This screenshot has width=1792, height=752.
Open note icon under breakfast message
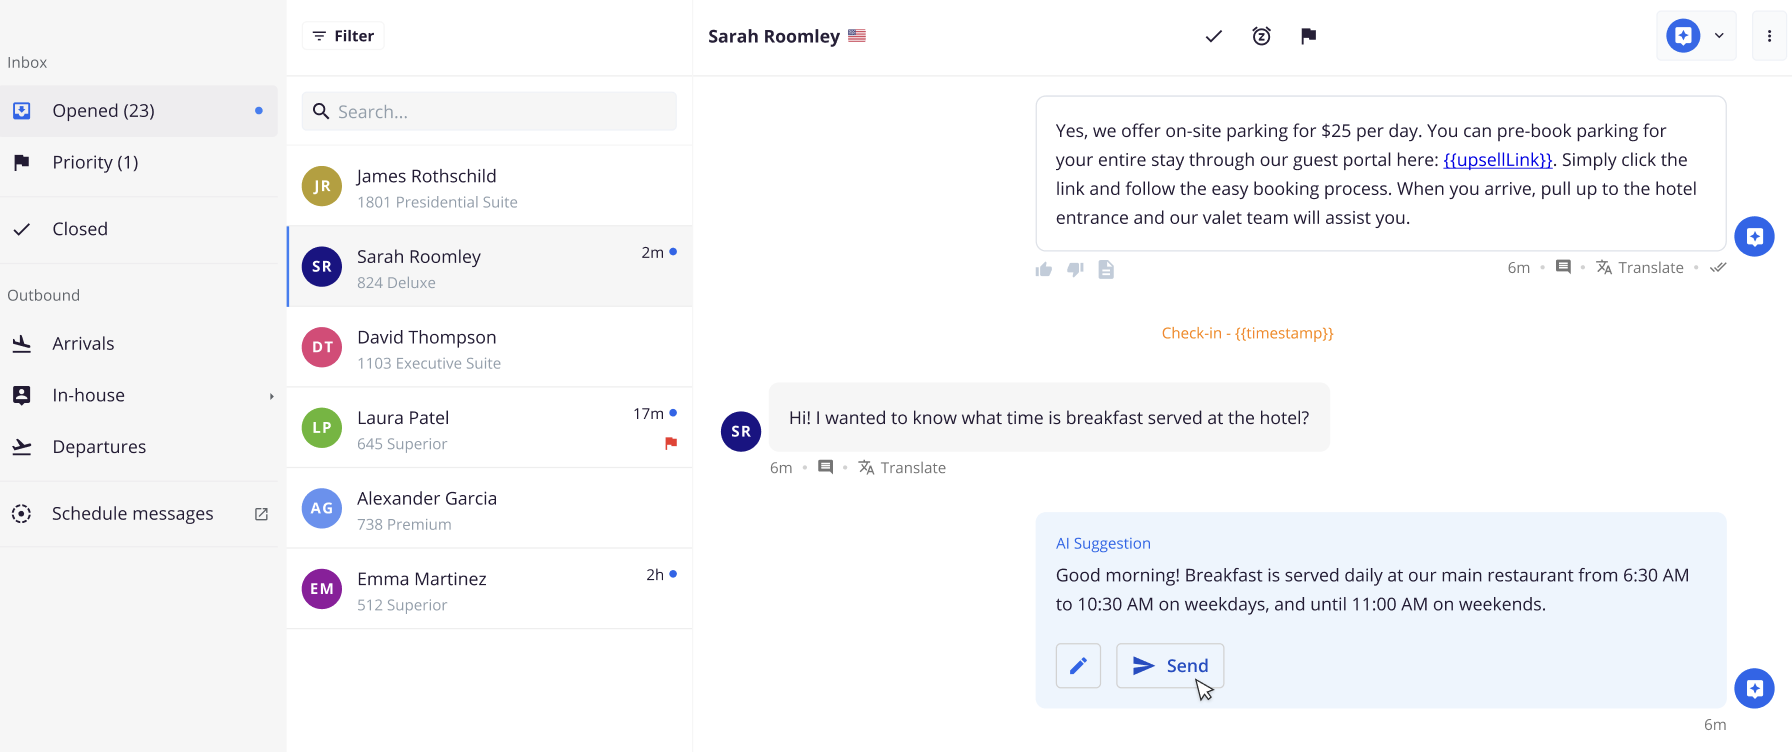825,467
